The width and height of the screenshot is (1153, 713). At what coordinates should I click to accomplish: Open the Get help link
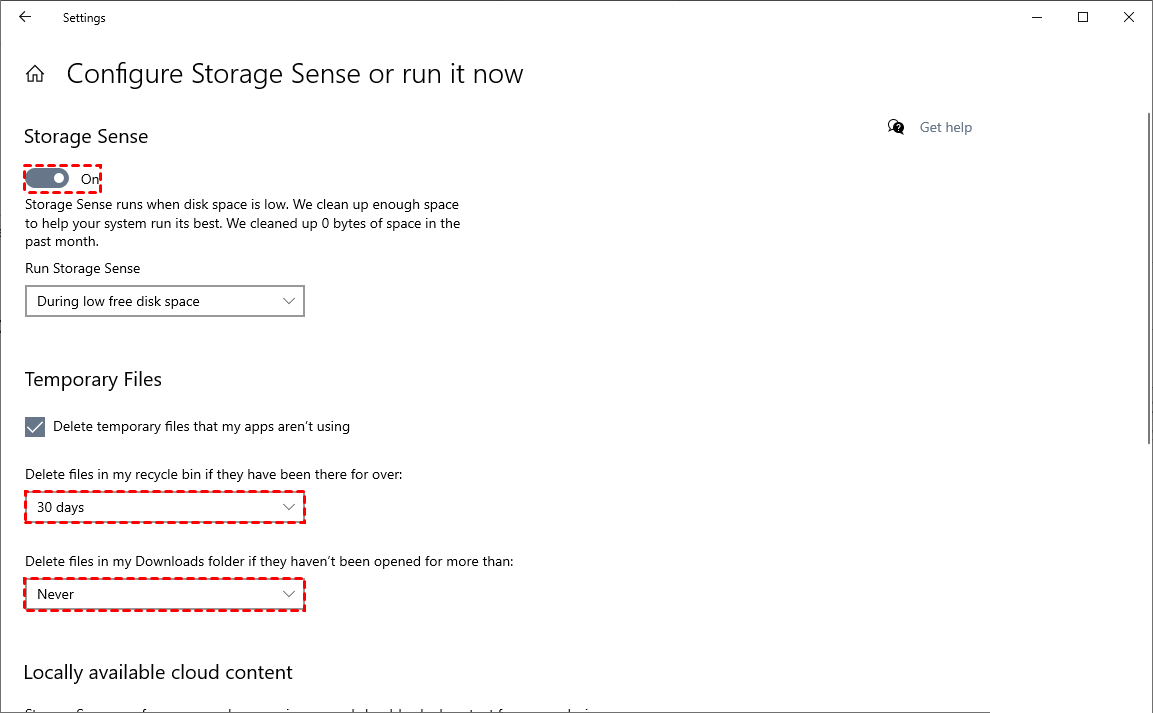945,127
